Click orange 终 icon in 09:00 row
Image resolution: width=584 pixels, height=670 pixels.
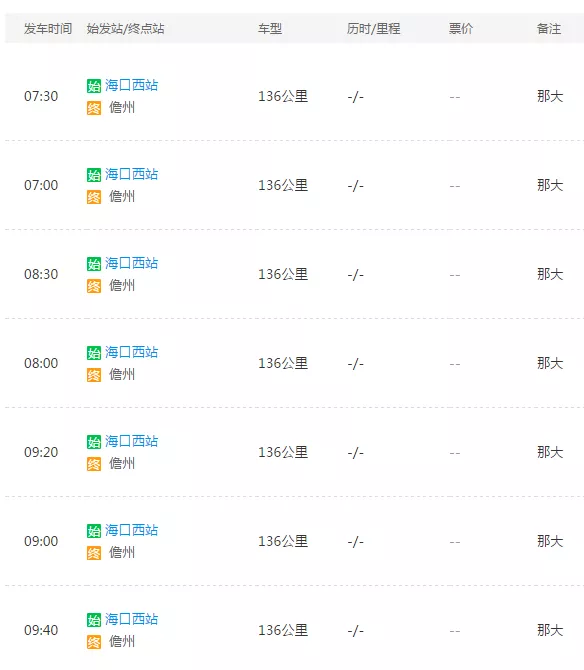(94, 553)
